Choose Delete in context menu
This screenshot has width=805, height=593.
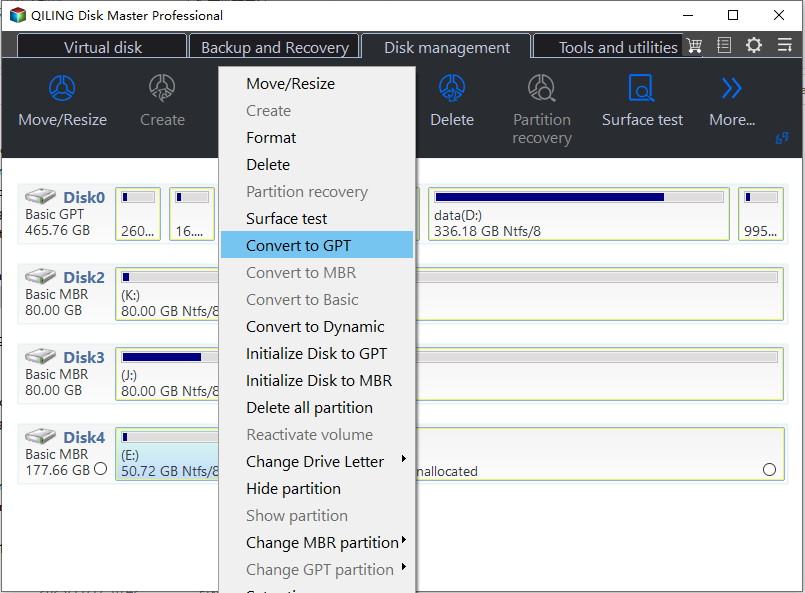[x=317, y=164]
